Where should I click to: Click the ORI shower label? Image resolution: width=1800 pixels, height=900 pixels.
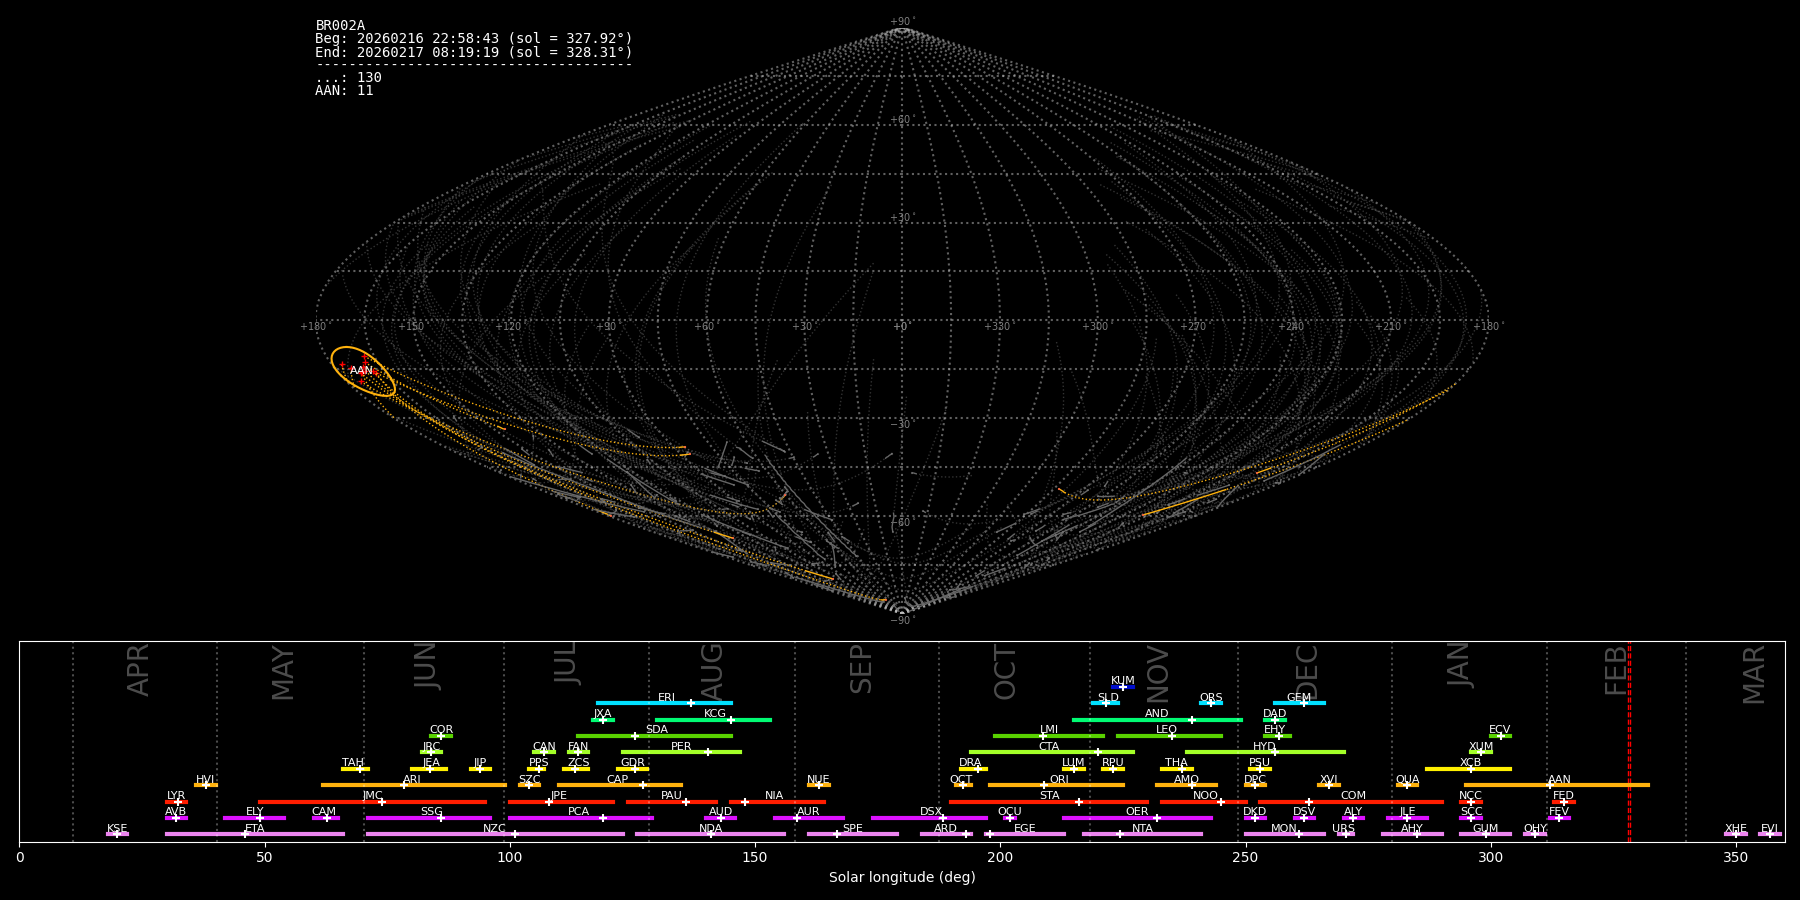click(x=1059, y=780)
